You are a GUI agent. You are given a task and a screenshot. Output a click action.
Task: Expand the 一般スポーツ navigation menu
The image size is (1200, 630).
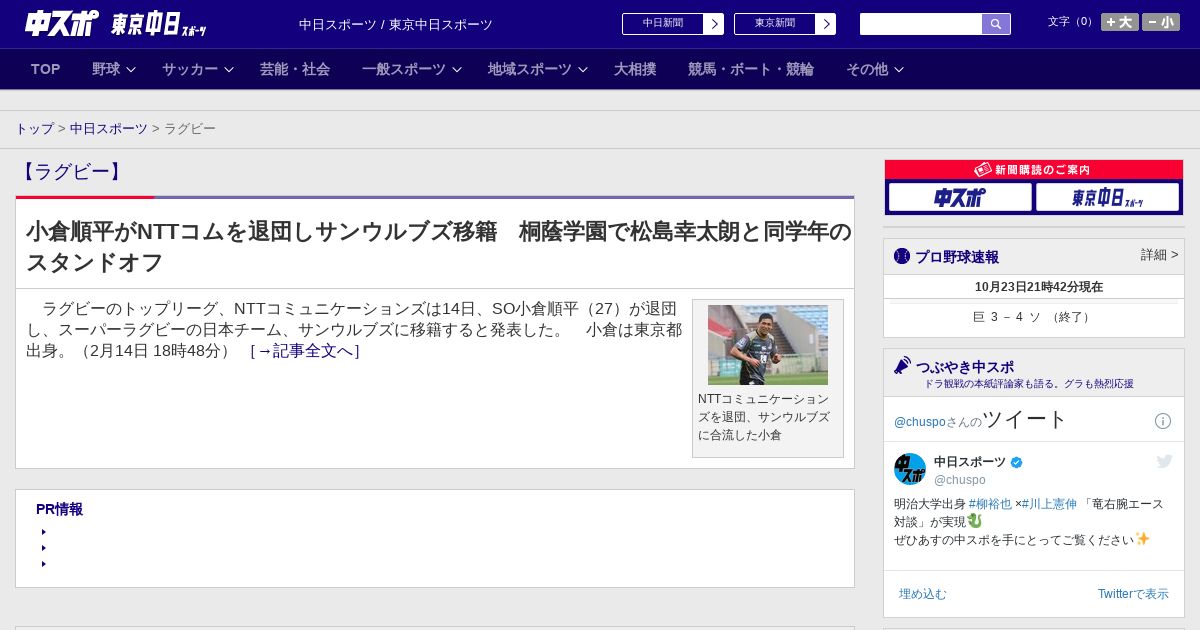click(412, 69)
